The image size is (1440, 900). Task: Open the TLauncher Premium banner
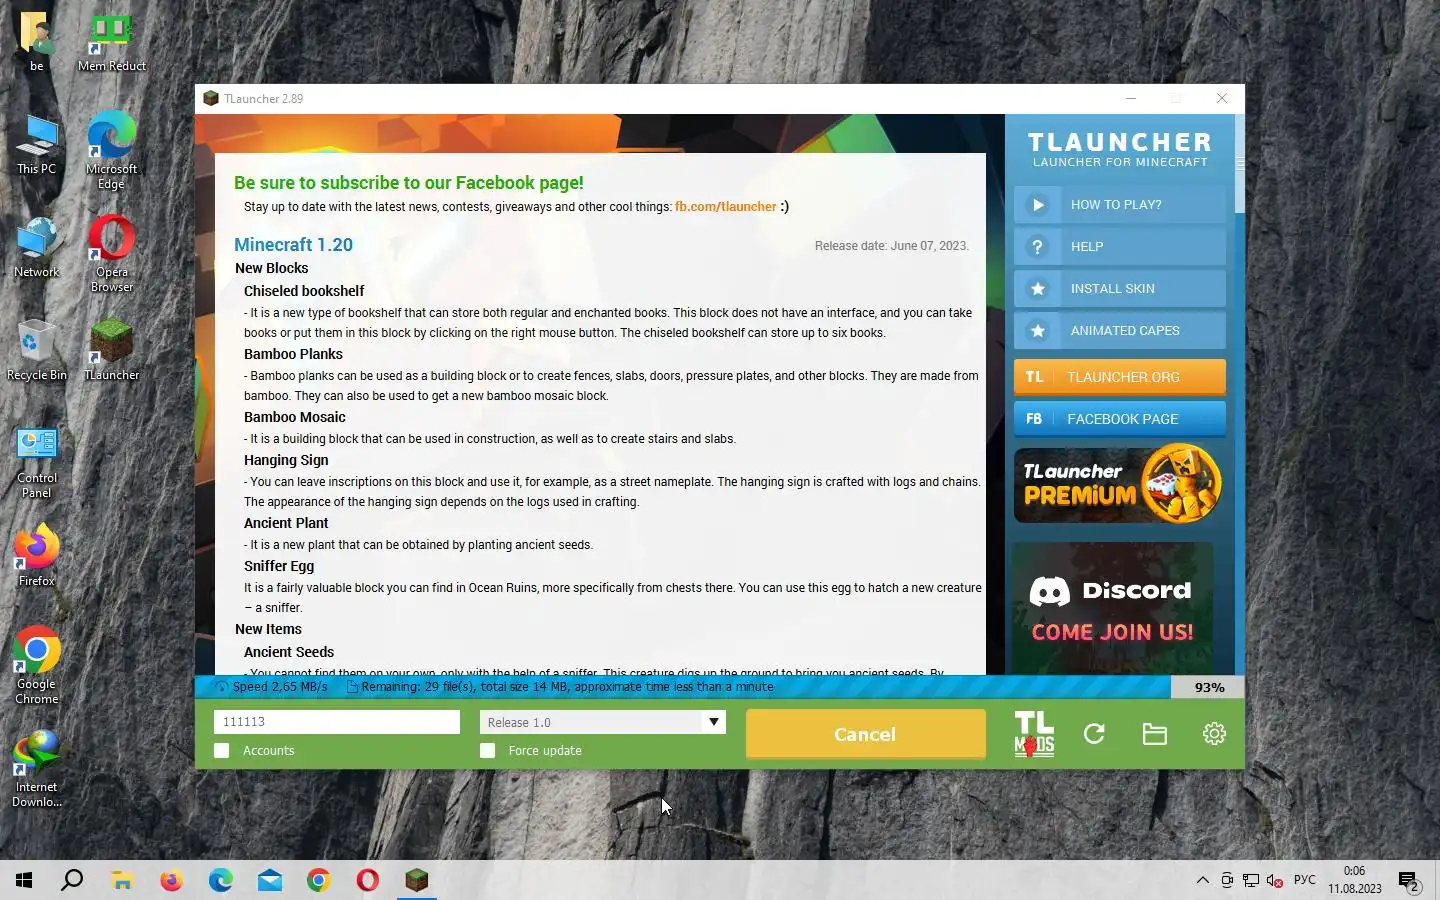tap(1119, 485)
